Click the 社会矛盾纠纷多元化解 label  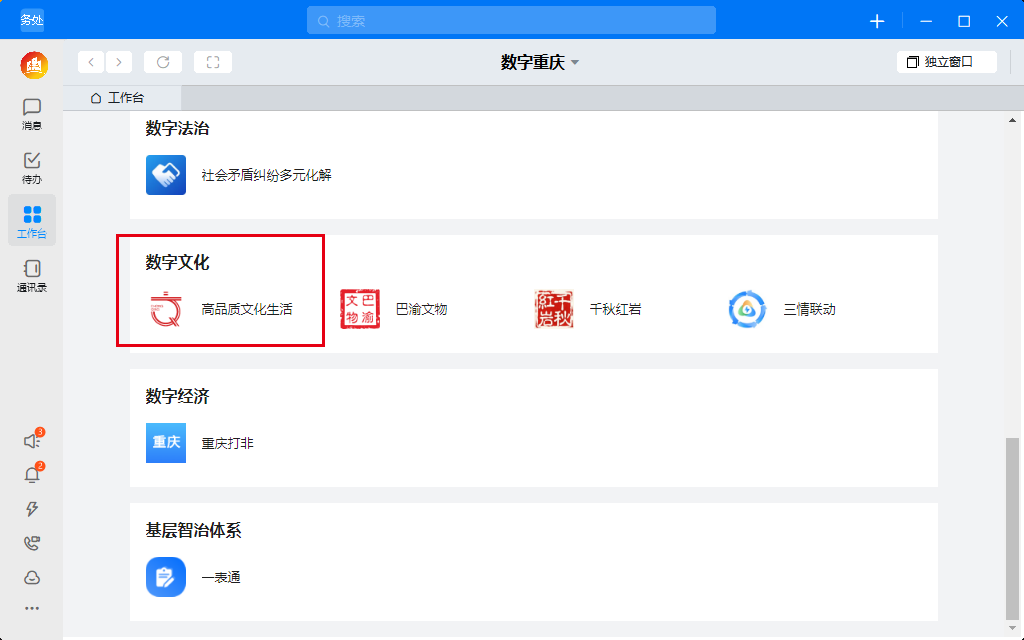click(266, 176)
